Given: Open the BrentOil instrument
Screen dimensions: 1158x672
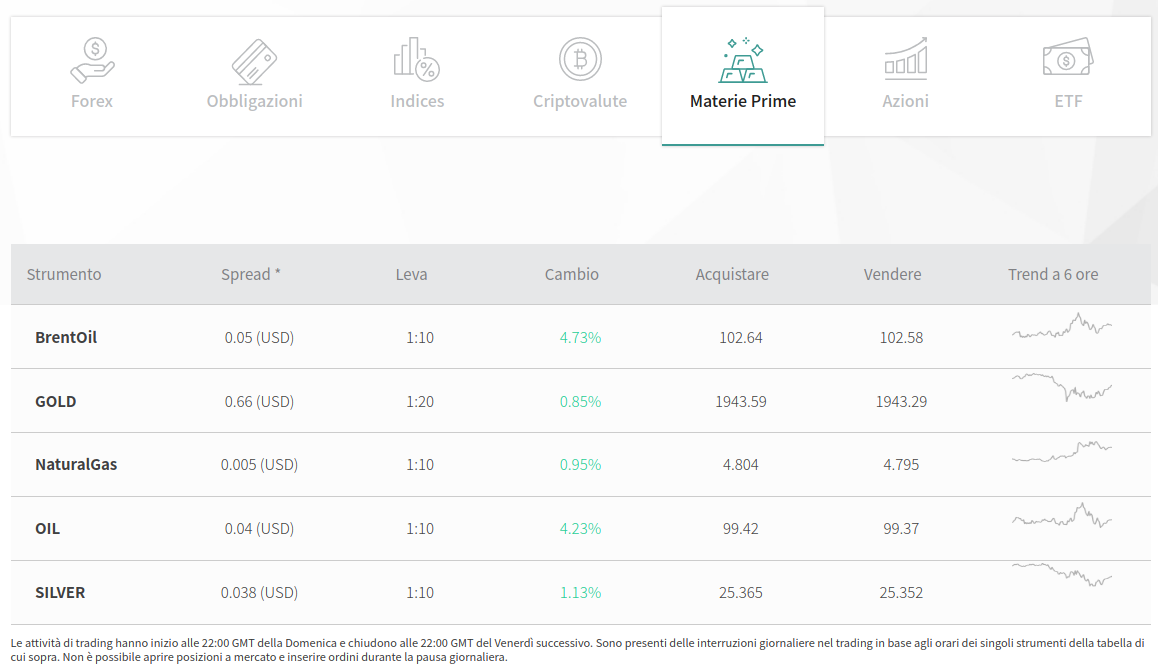Looking at the screenshot, I should pos(66,337).
